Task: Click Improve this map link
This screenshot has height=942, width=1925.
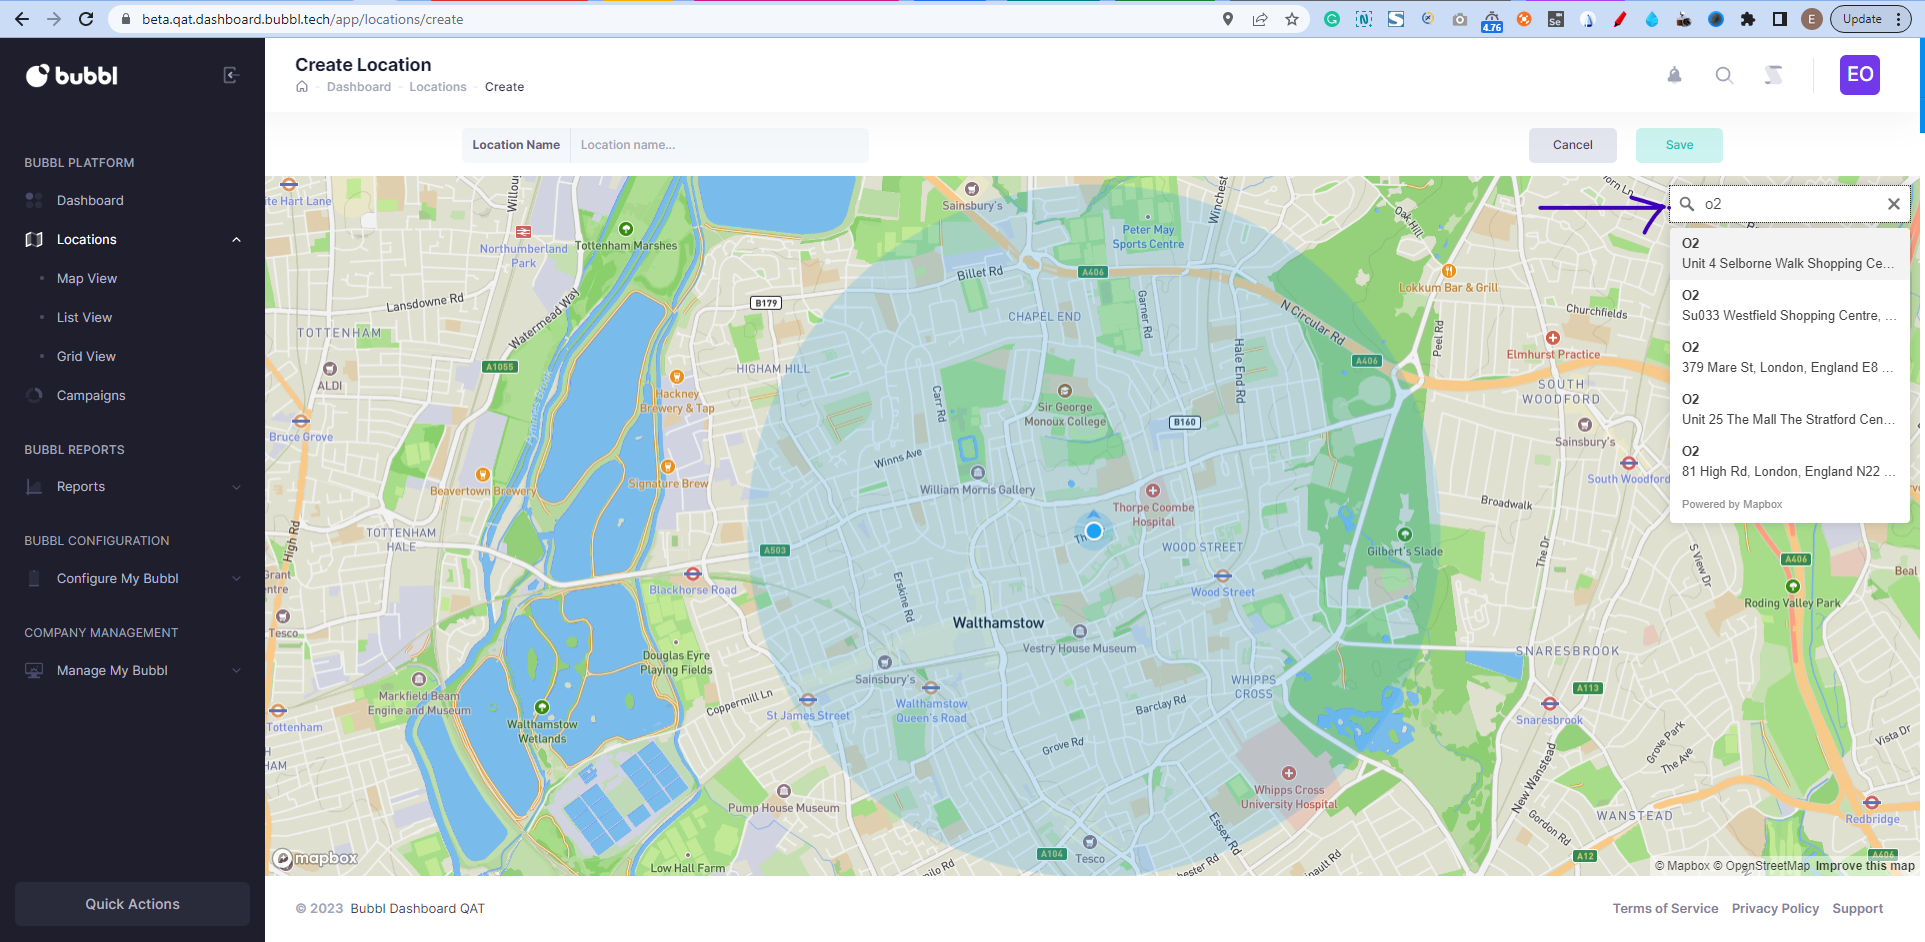Action: [x=1865, y=866]
